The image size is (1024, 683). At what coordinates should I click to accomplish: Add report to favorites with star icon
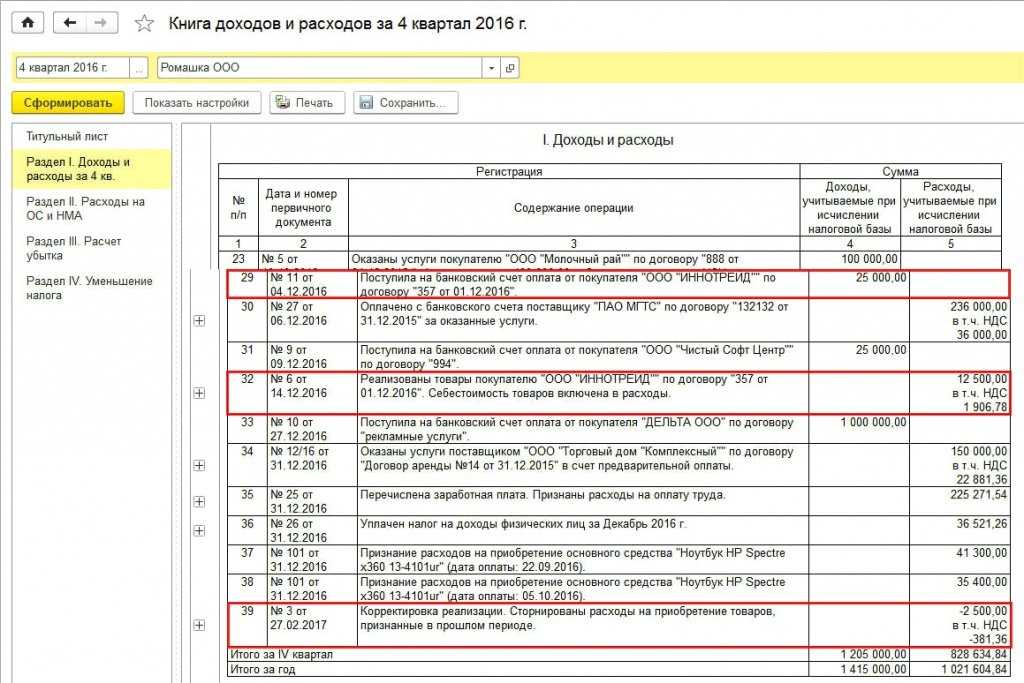144,24
